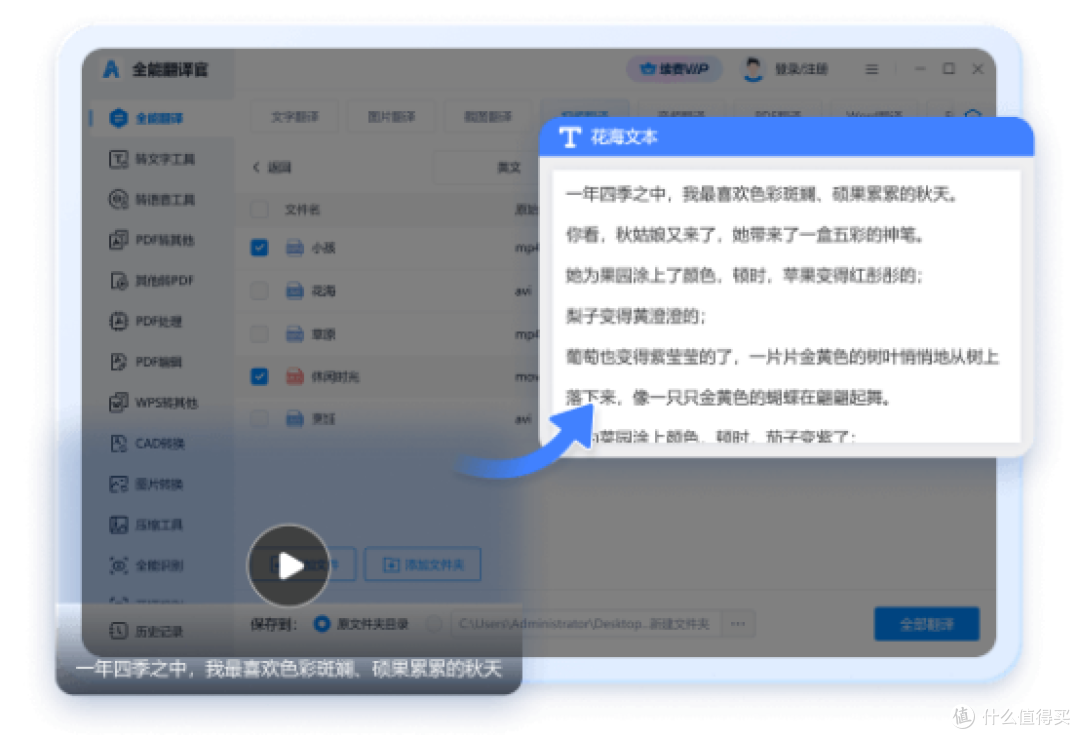Switch to the 图片翻译 tab
The image size is (1080, 739).
391,116
